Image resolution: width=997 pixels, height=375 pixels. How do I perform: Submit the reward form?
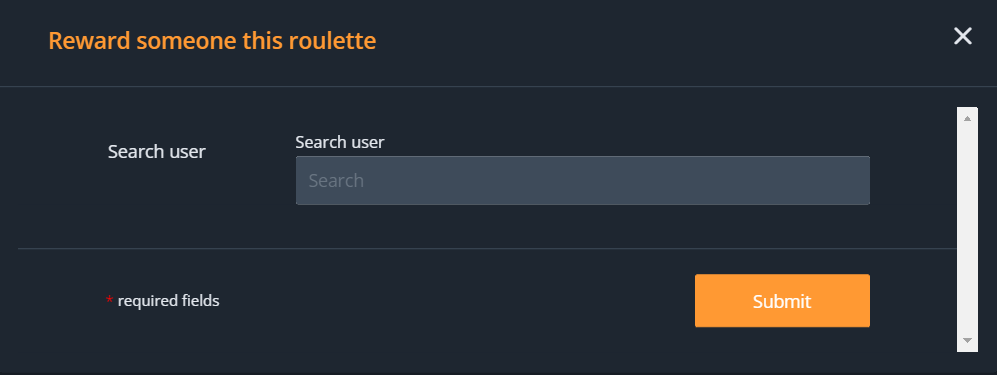point(782,301)
